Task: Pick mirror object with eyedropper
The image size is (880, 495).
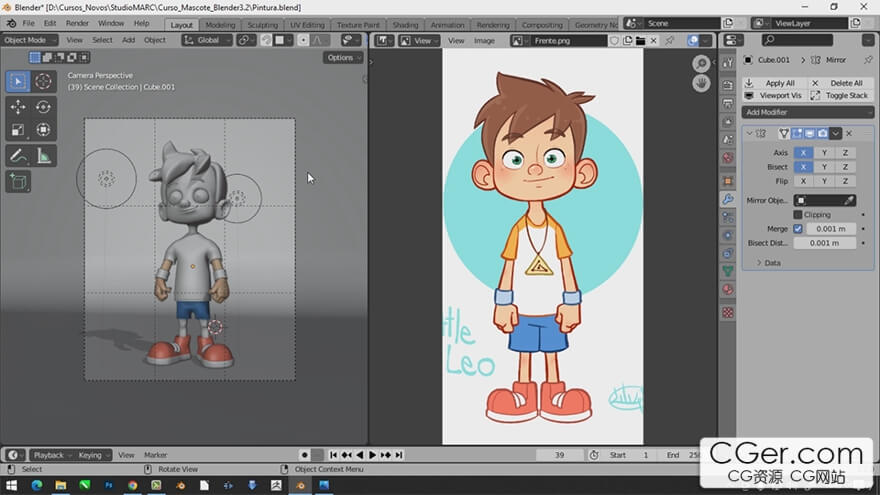Action: pos(849,200)
